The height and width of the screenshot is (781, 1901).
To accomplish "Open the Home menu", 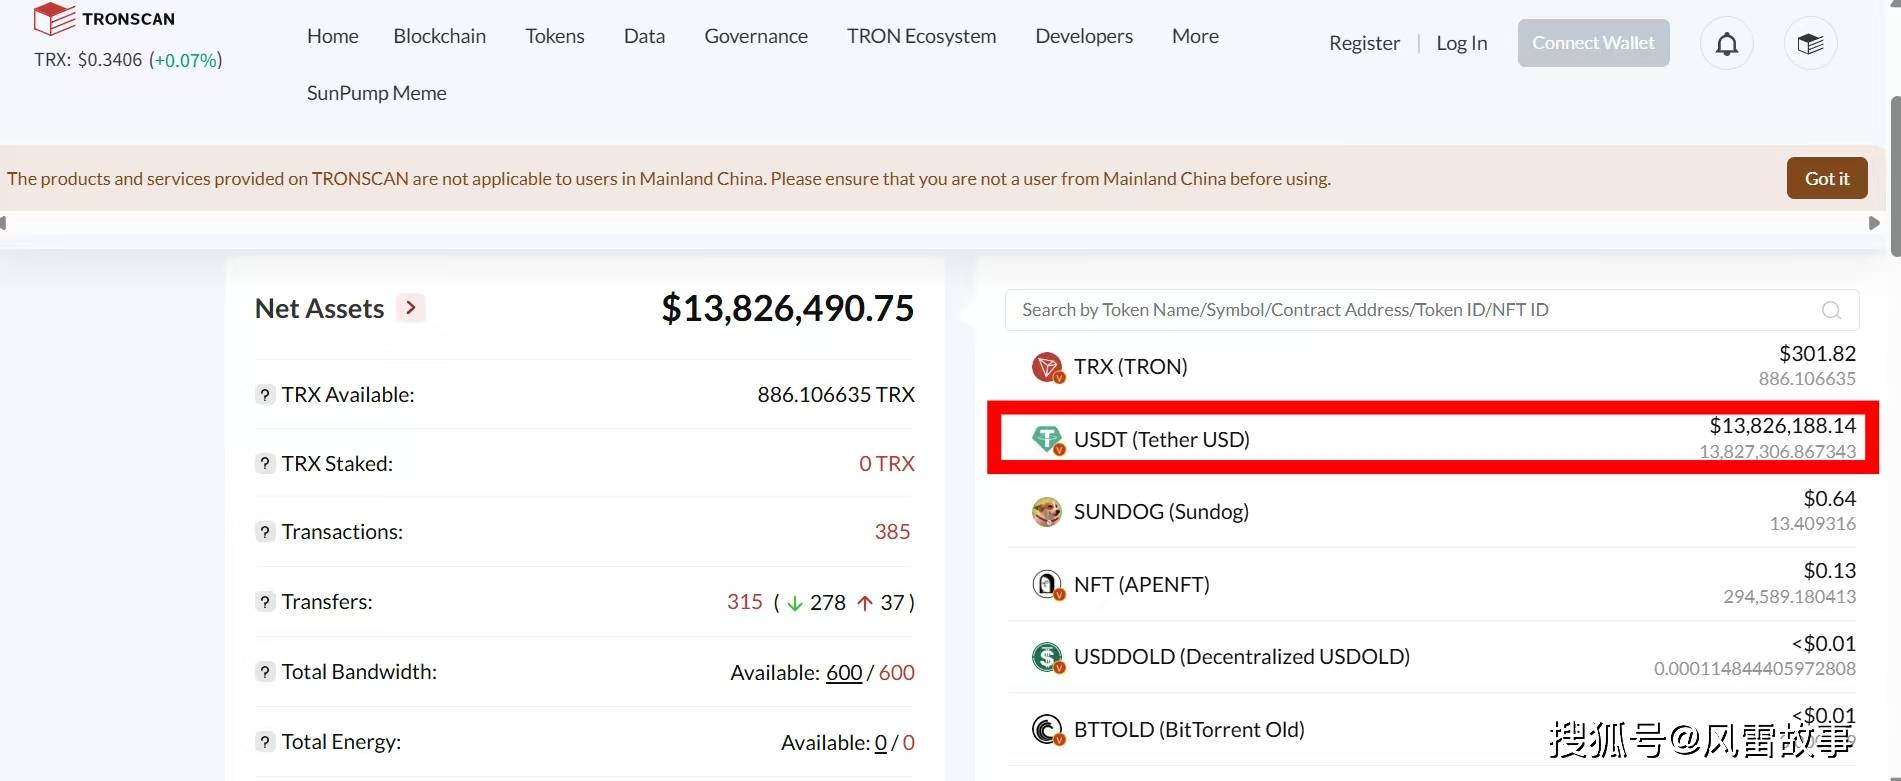I will (333, 36).
